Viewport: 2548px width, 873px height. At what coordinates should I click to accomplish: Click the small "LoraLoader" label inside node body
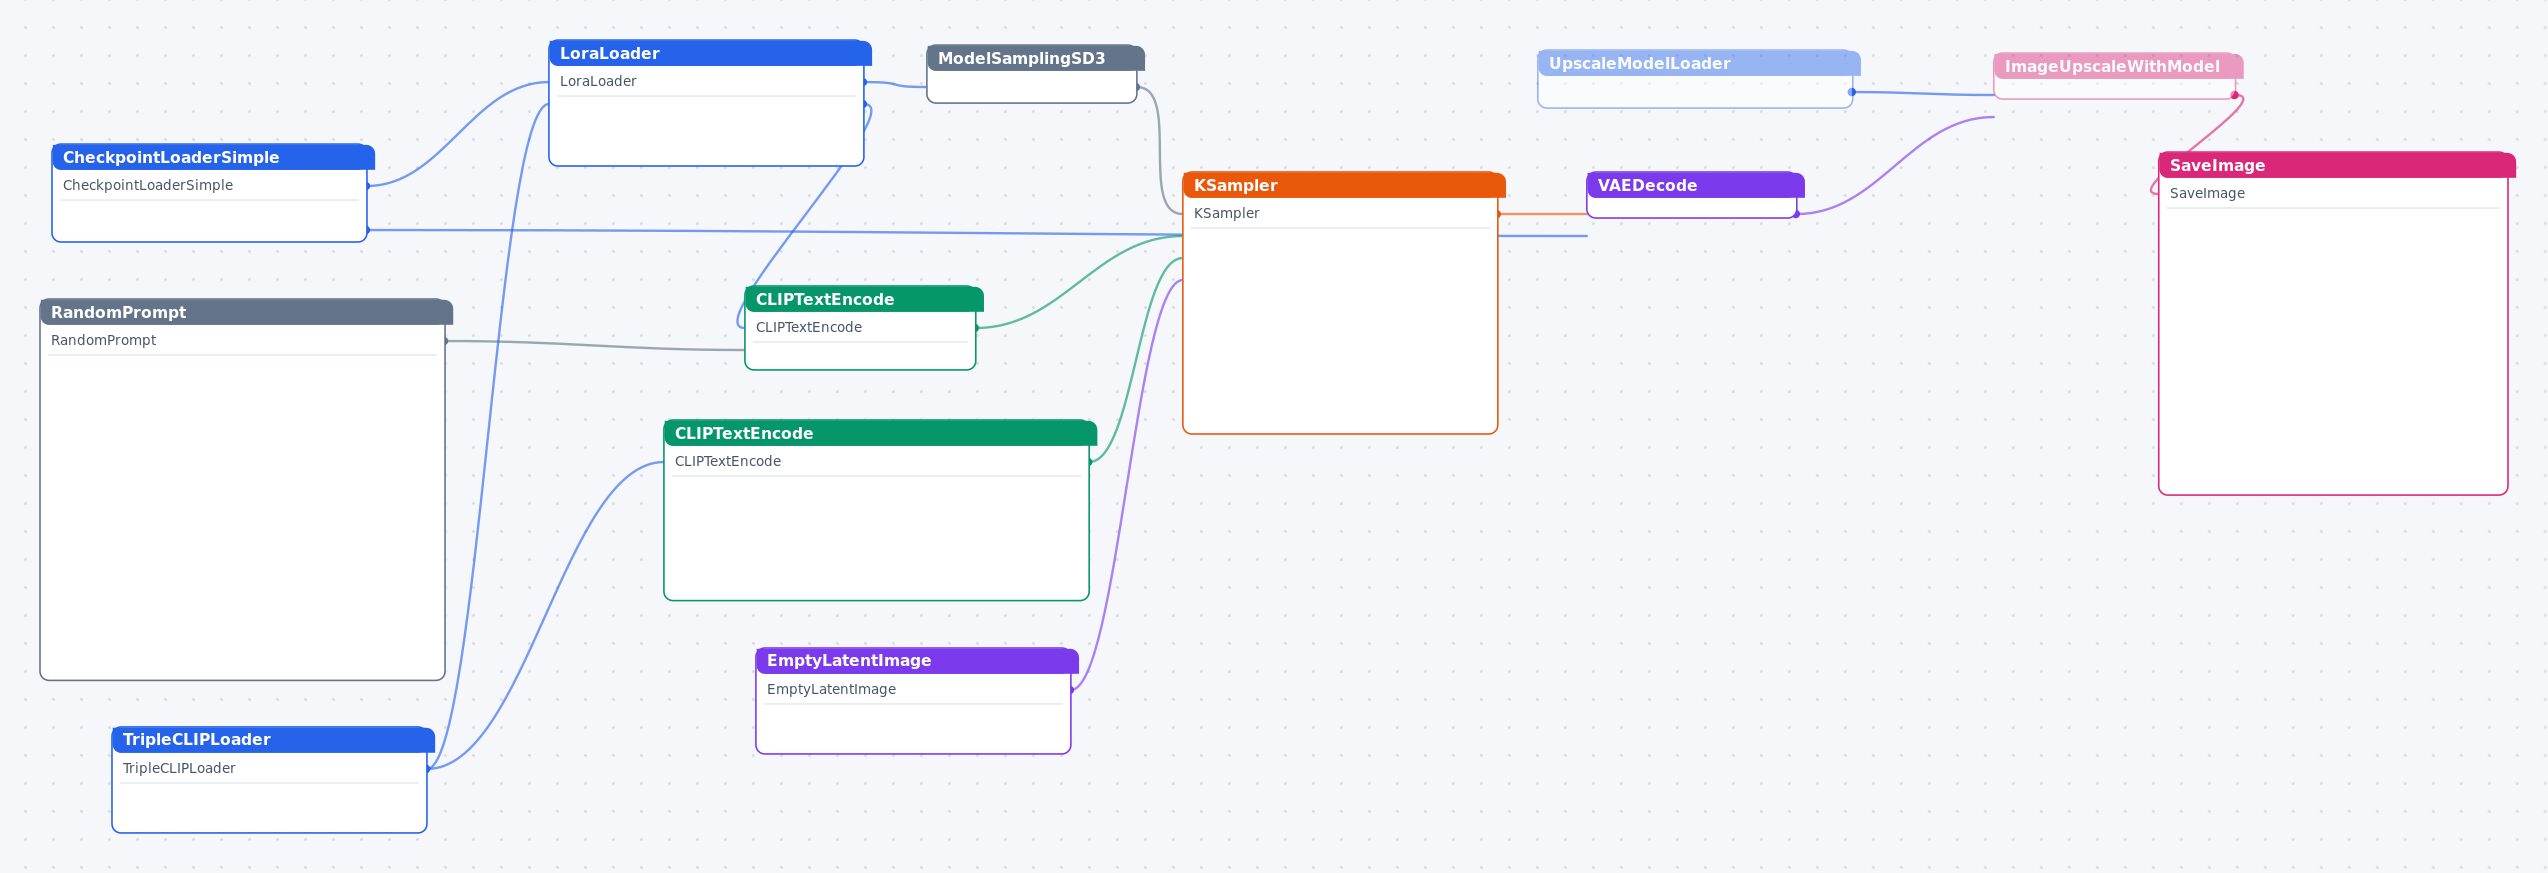pos(598,81)
